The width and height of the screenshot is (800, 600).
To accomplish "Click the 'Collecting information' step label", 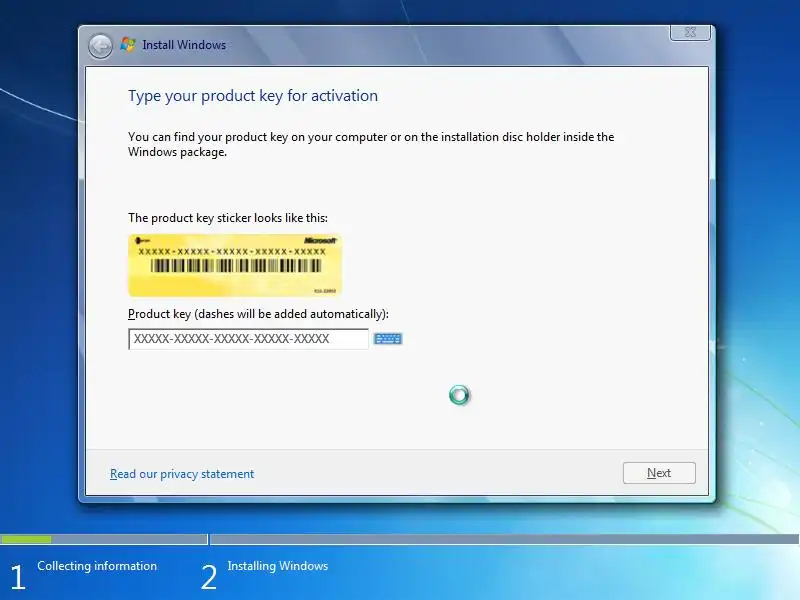I will pyautogui.click(x=97, y=566).
